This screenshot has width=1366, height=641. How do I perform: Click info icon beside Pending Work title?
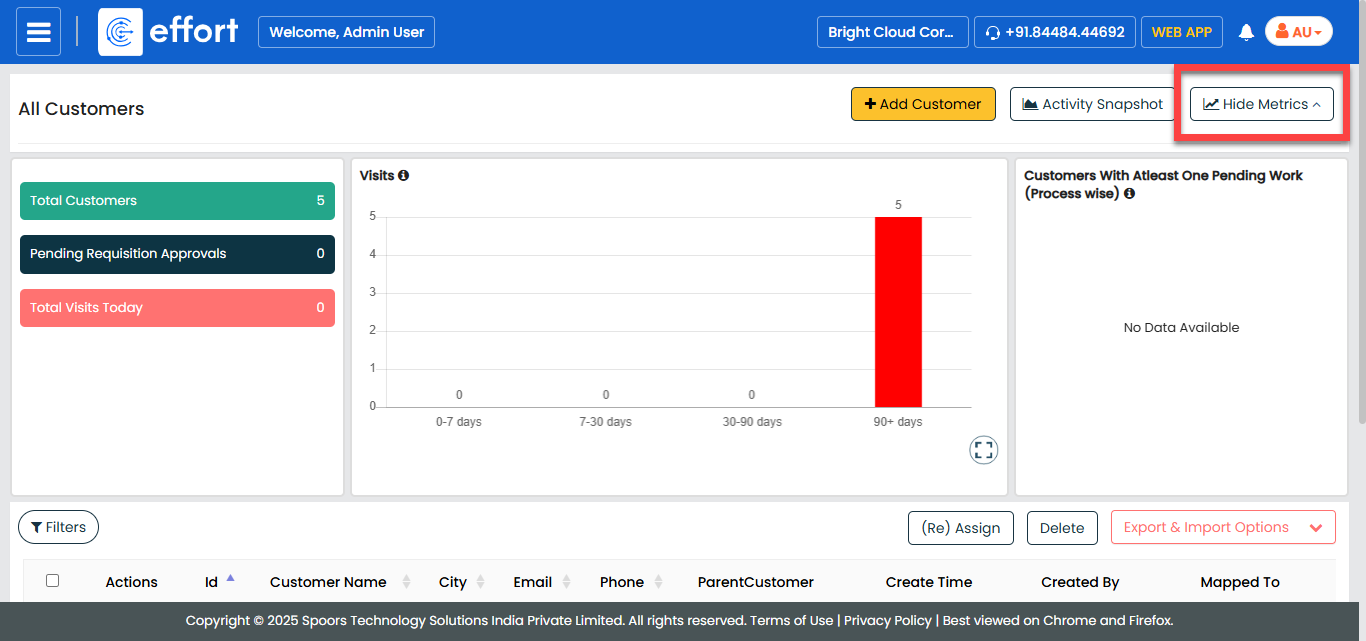pyautogui.click(x=1129, y=194)
